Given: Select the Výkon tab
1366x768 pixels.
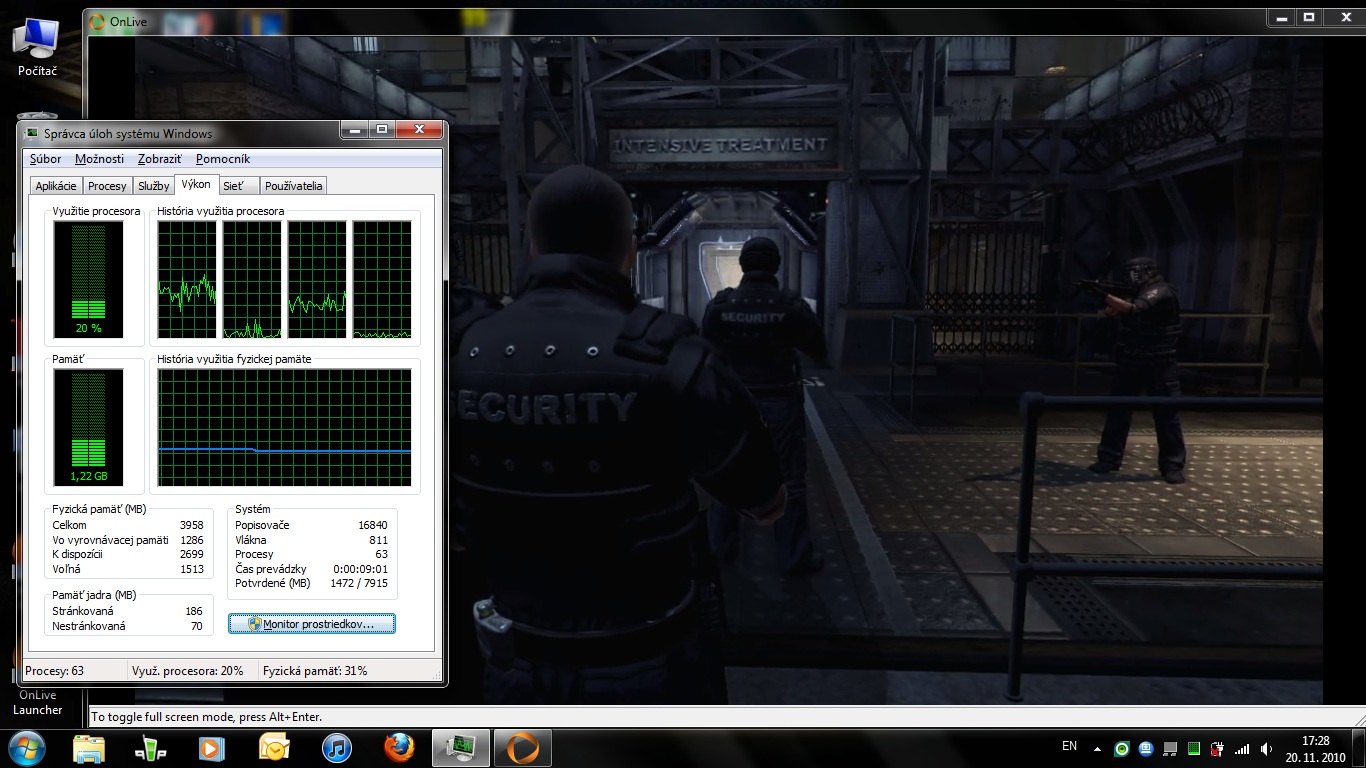Looking at the screenshot, I should (196, 184).
